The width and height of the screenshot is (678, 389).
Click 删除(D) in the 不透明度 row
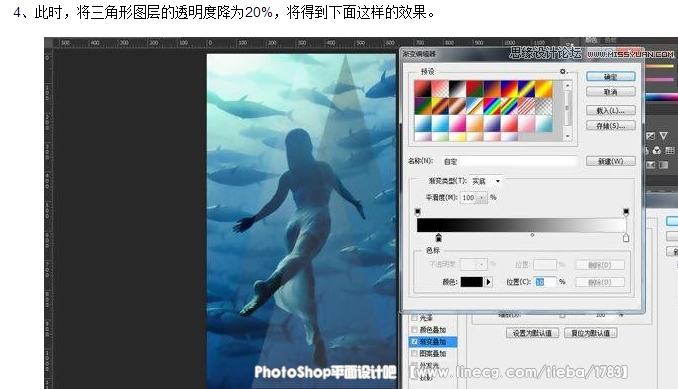click(600, 265)
